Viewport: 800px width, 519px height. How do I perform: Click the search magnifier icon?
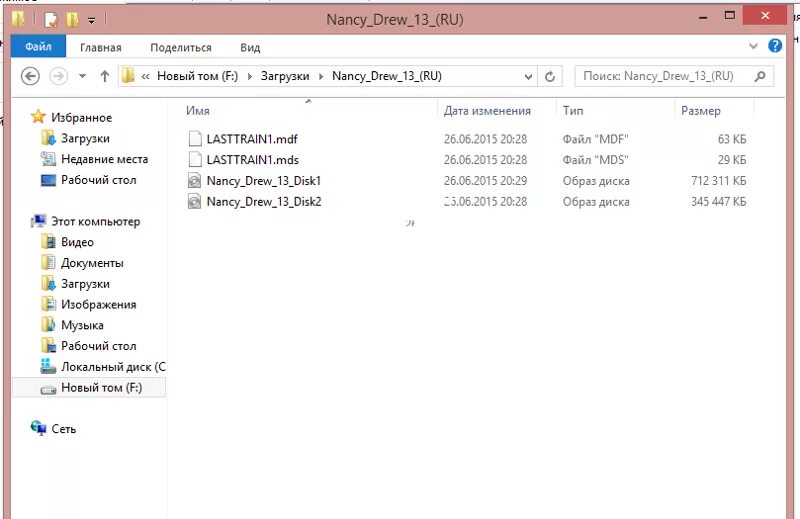click(x=760, y=76)
